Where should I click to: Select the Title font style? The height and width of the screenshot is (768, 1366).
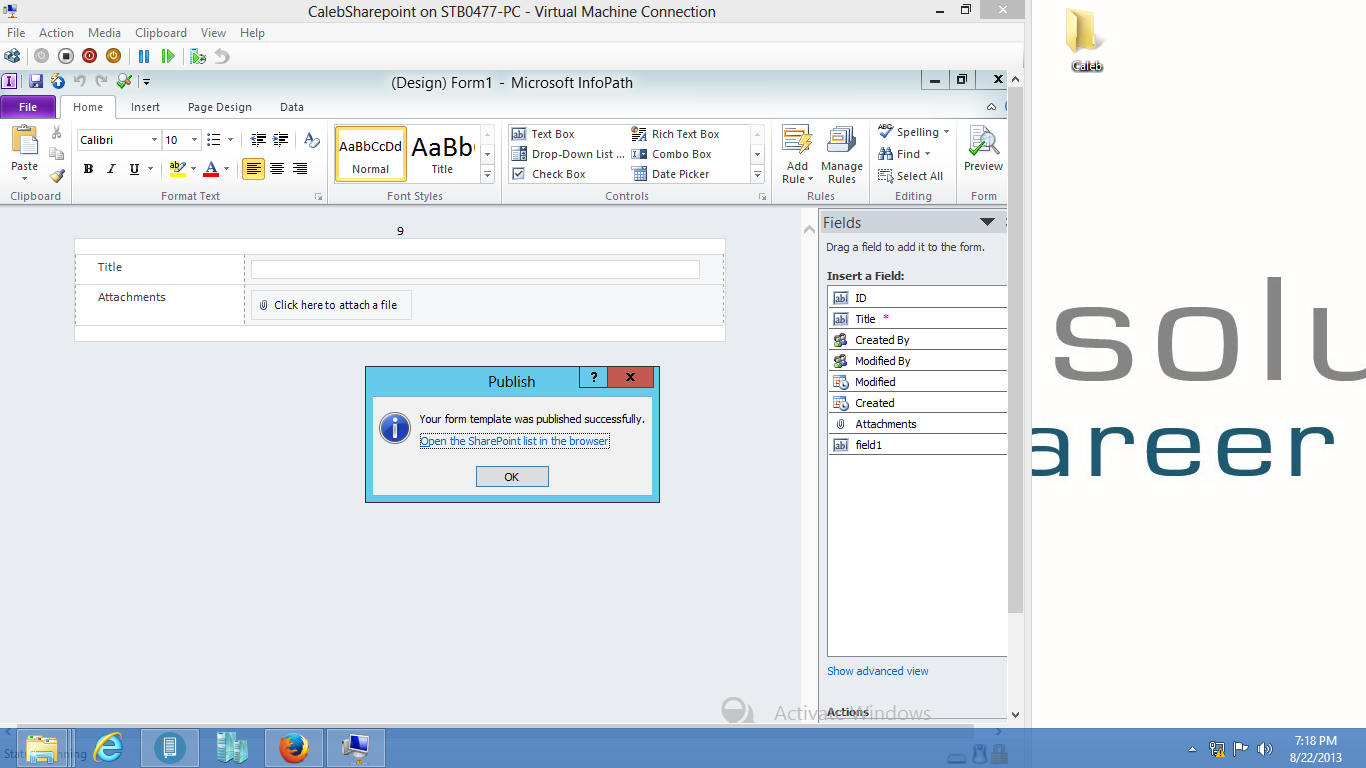[x=442, y=154]
